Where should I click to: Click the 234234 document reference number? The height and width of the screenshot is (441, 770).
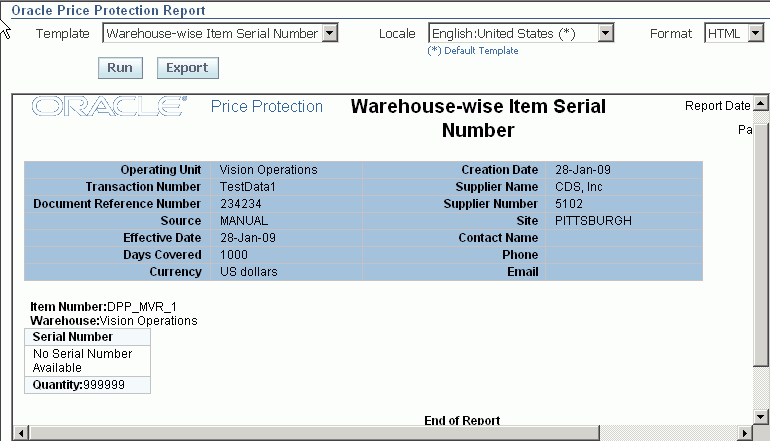(241, 204)
